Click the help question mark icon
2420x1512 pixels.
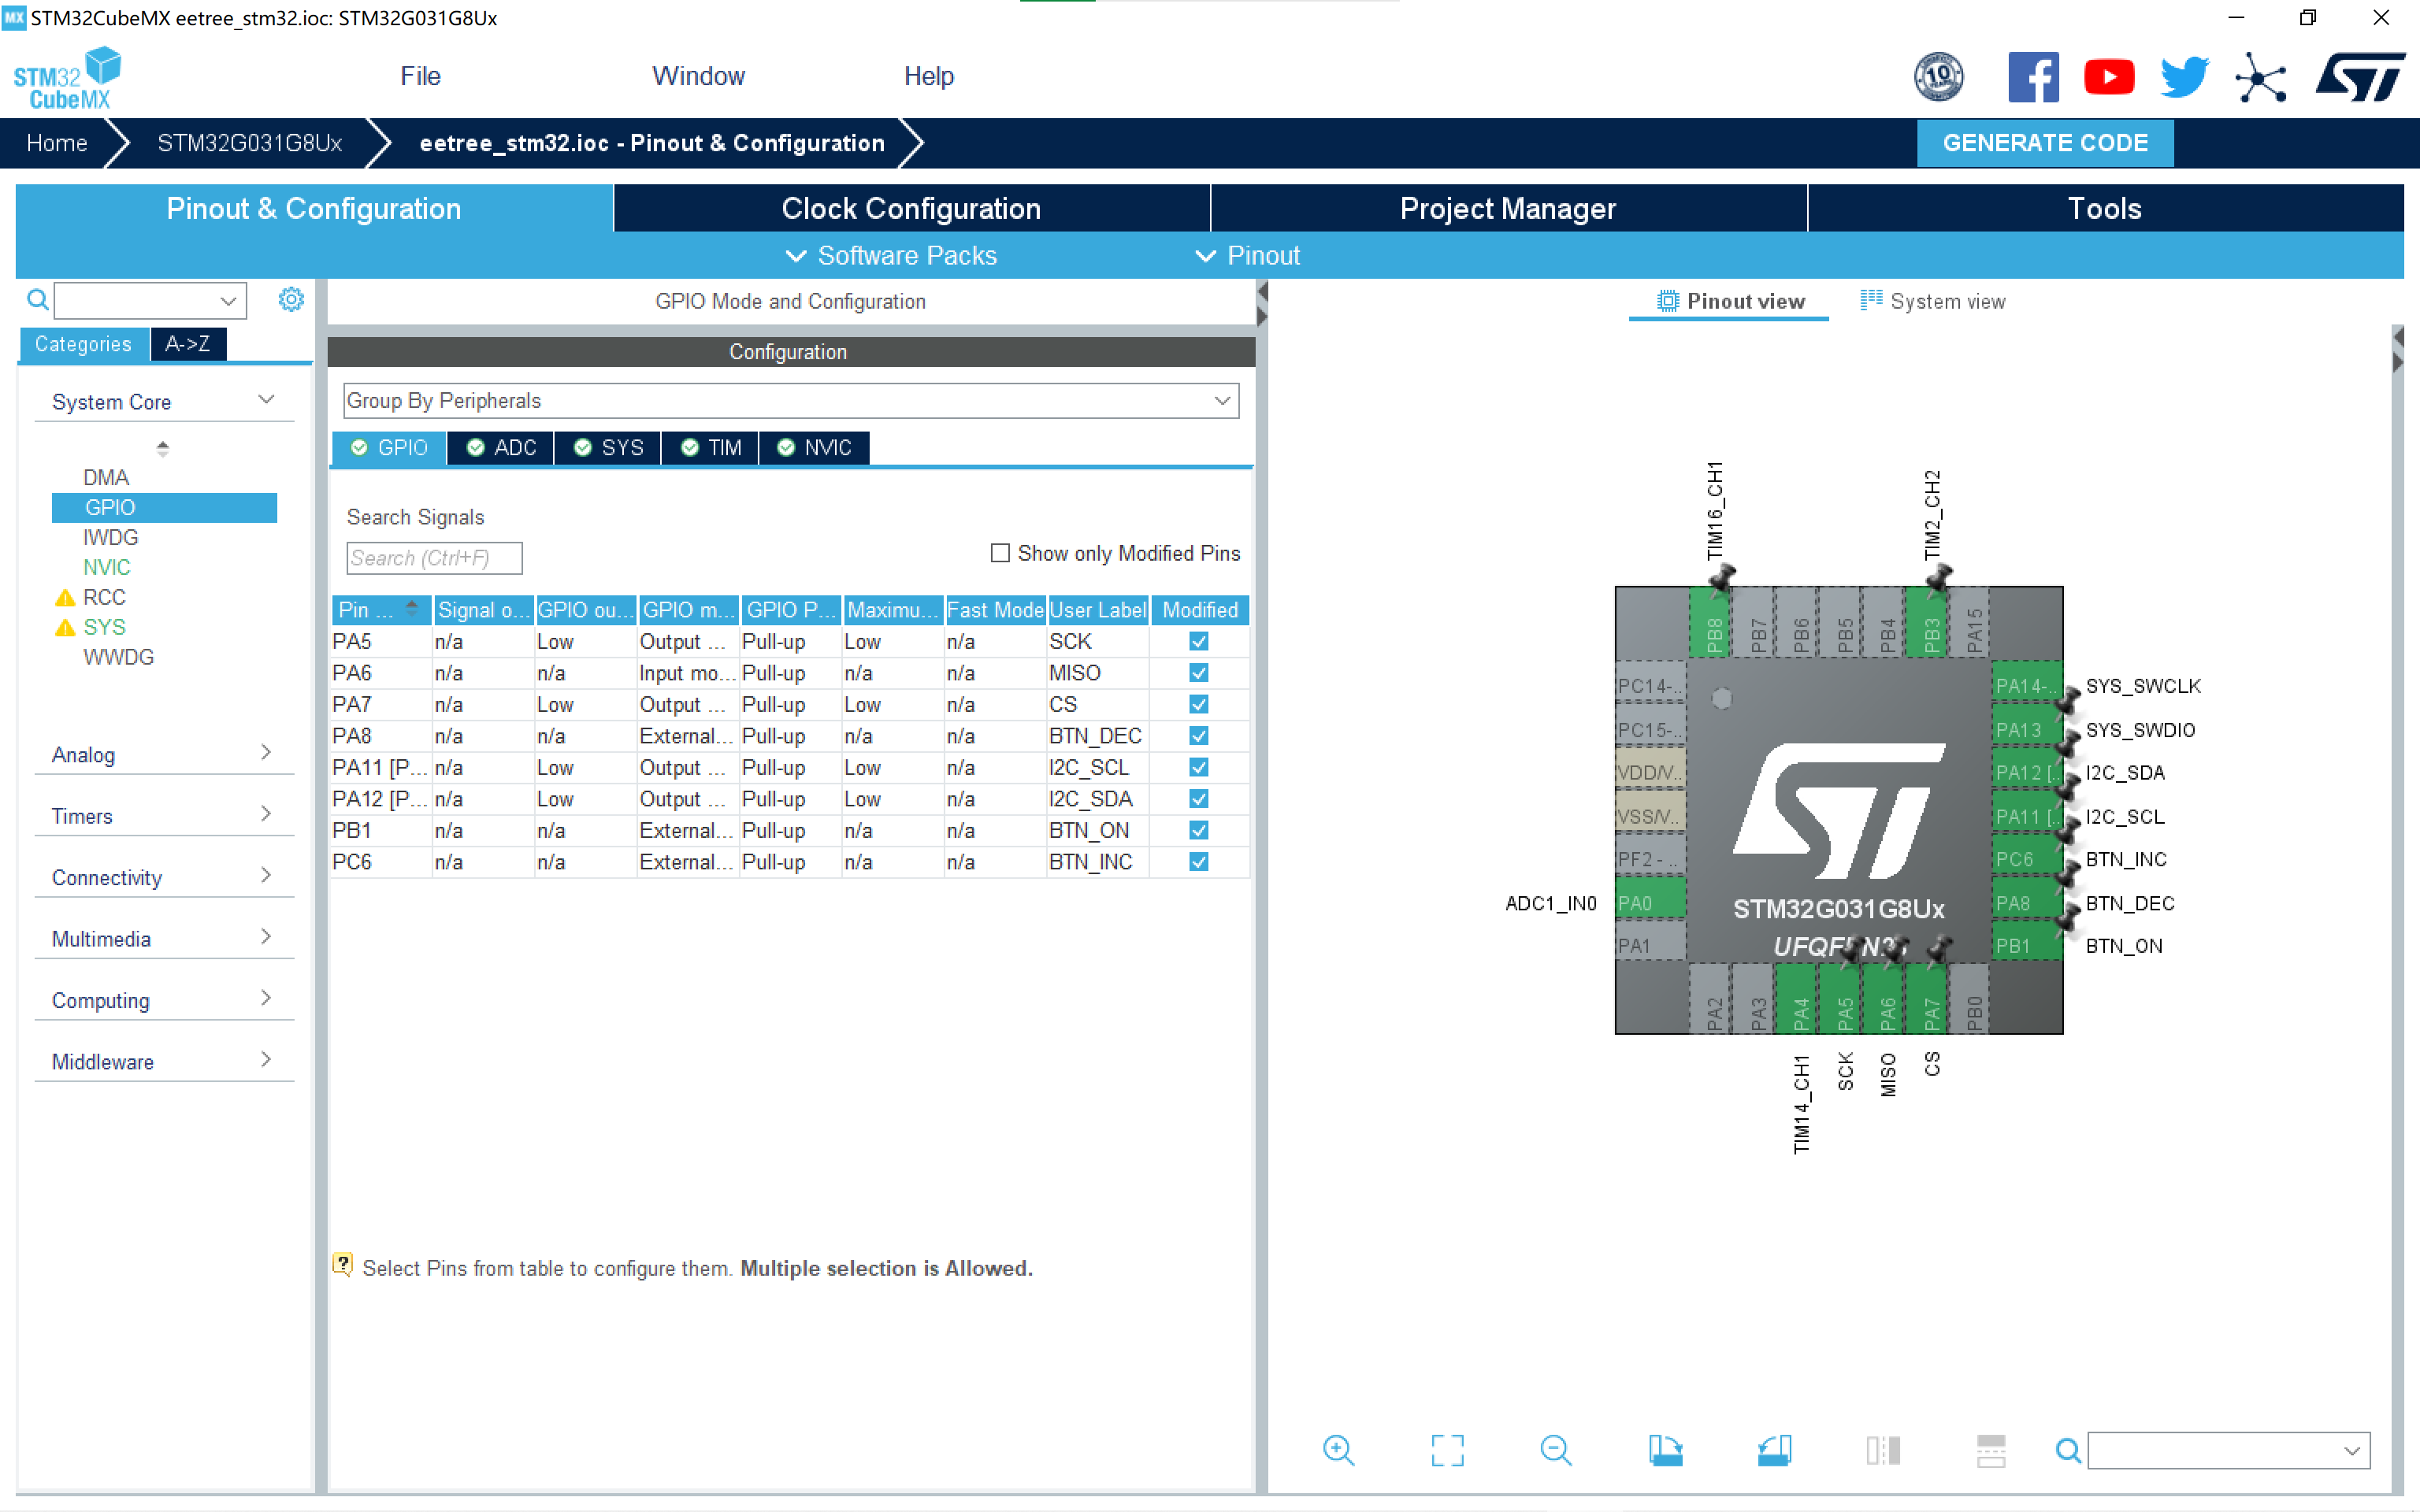coord(342,1265)
